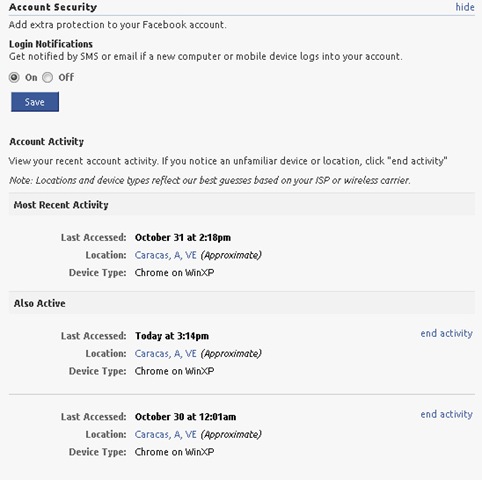
Task: End activity for October 30 session
Action: (x=446, y=414)
